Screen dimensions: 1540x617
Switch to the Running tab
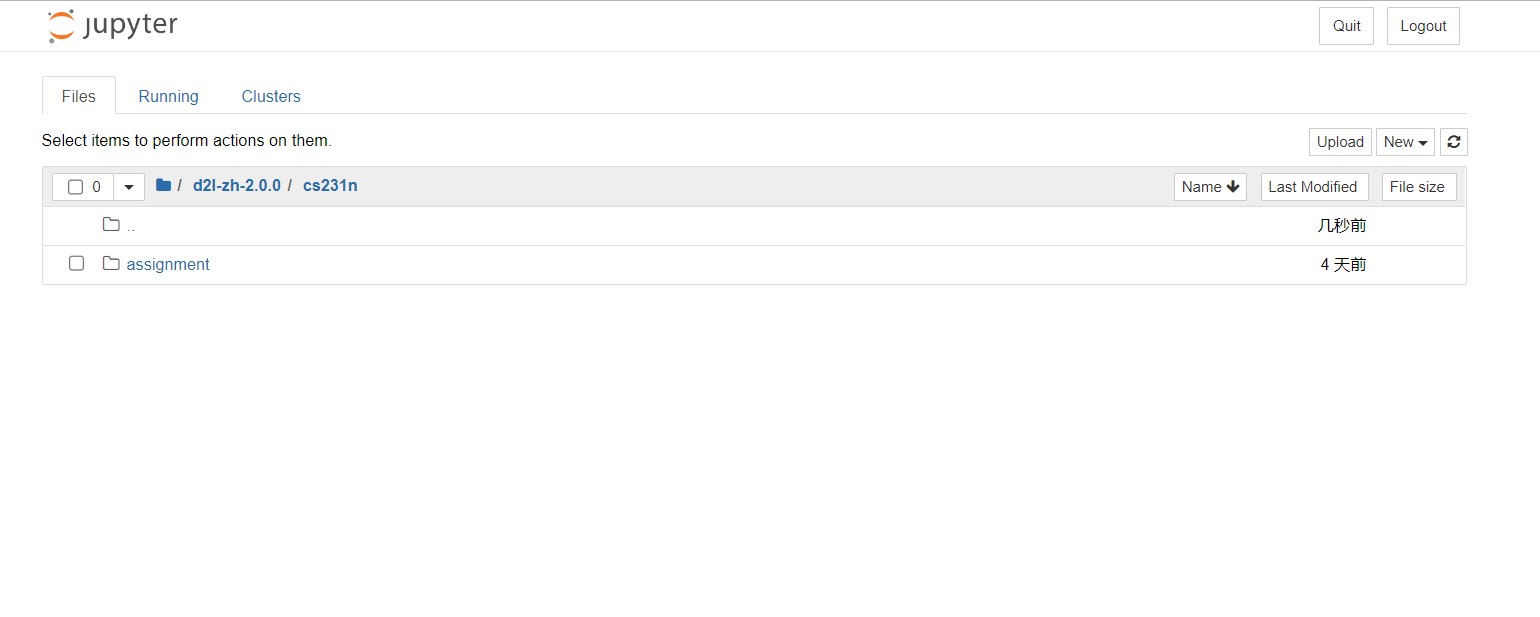pyautogui.click(x=168, y=96)
